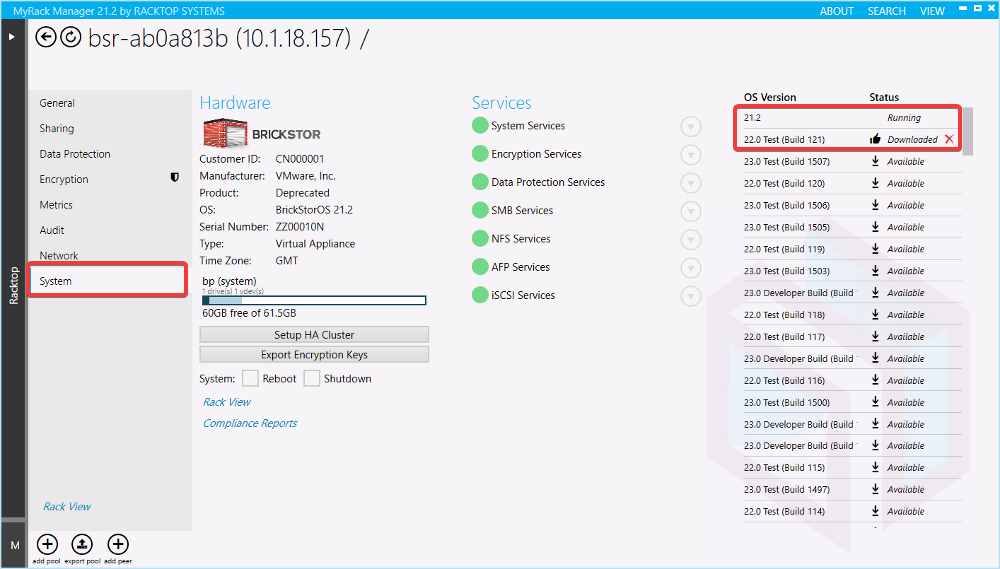Click the add pool icon
The width and height of the screenshot is (1000, 569).
click(47, 544)
